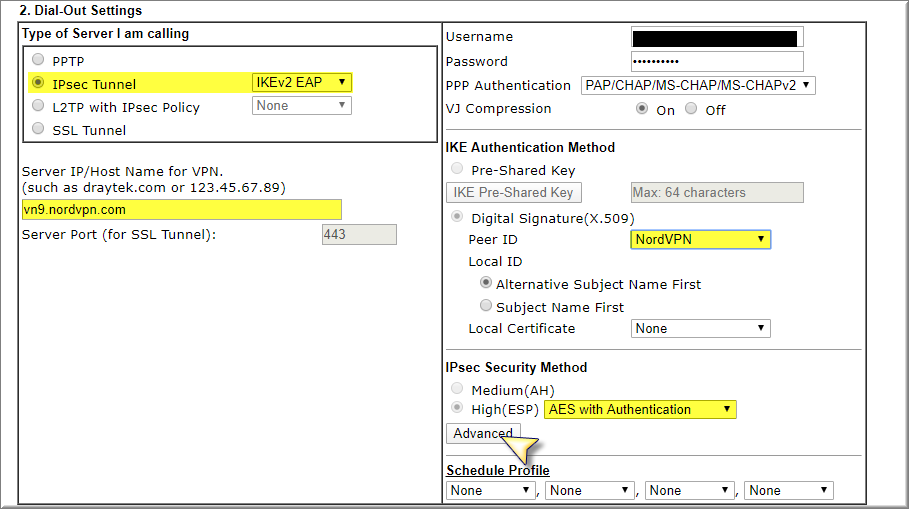This screenshot has width=909, height=509.
Task: Select Subject Name First option
Action: coord(486,306)
